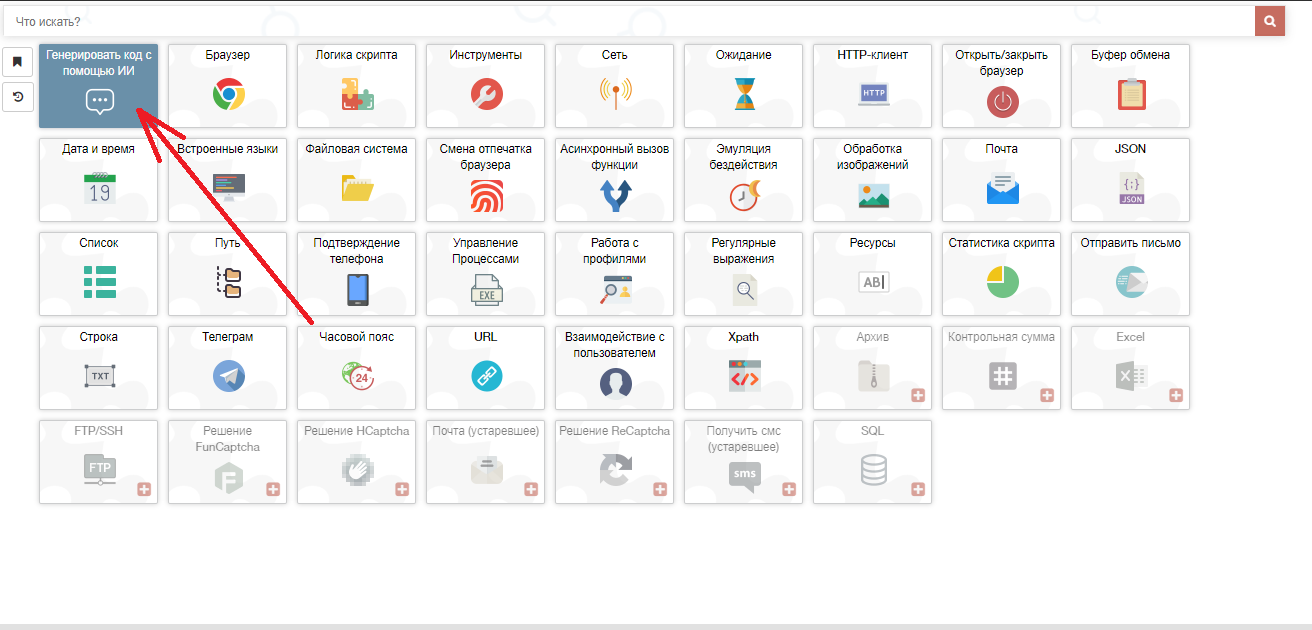Screen dimensions: 1312x630
Task: Open the Инструменты wrench icon
Action: coord(486,94)
